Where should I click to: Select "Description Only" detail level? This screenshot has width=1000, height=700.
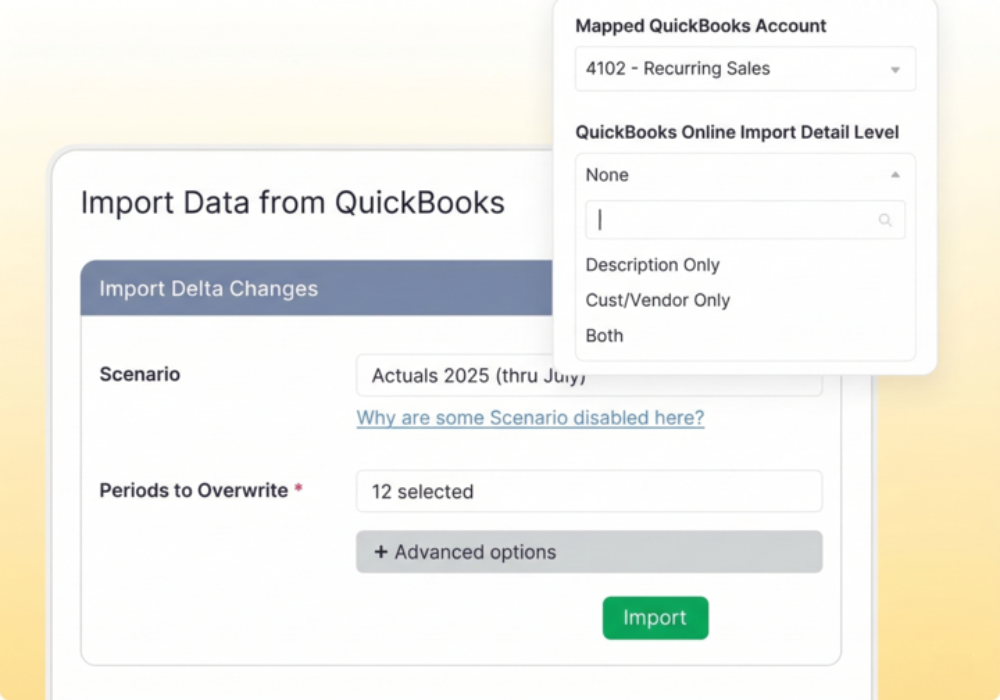[652, 265]
